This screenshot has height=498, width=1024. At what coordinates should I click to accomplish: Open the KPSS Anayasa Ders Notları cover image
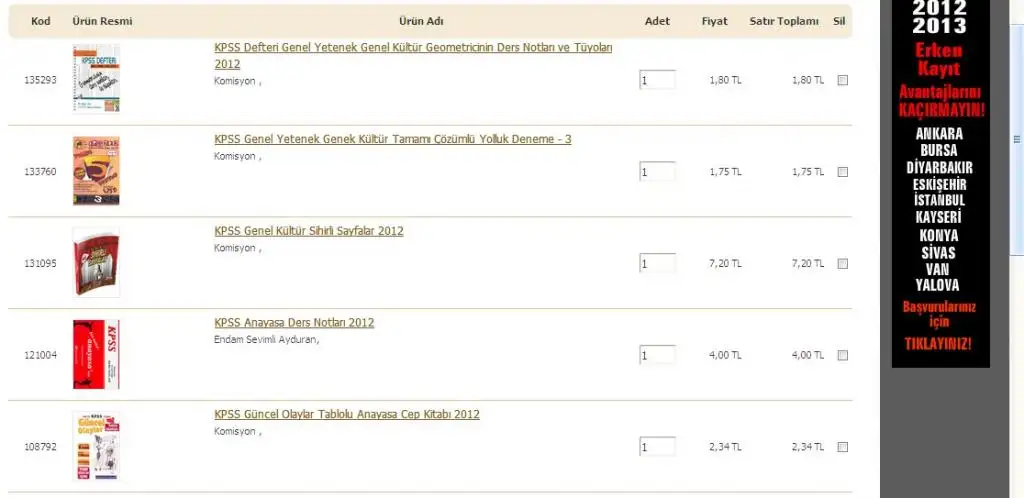coord(96,355)
